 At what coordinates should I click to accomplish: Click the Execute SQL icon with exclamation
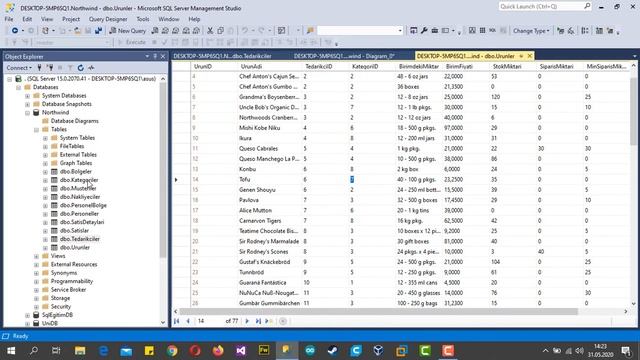(561, 31)
